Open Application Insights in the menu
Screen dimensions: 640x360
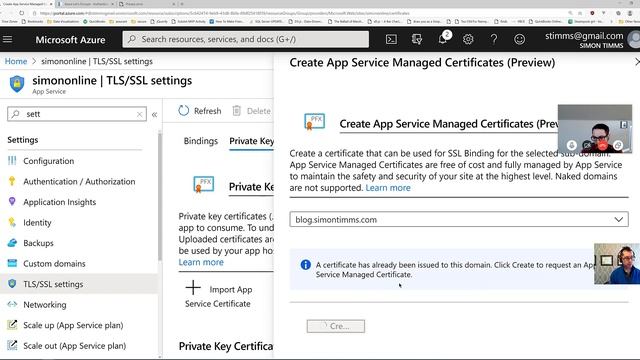coord(60,202)
